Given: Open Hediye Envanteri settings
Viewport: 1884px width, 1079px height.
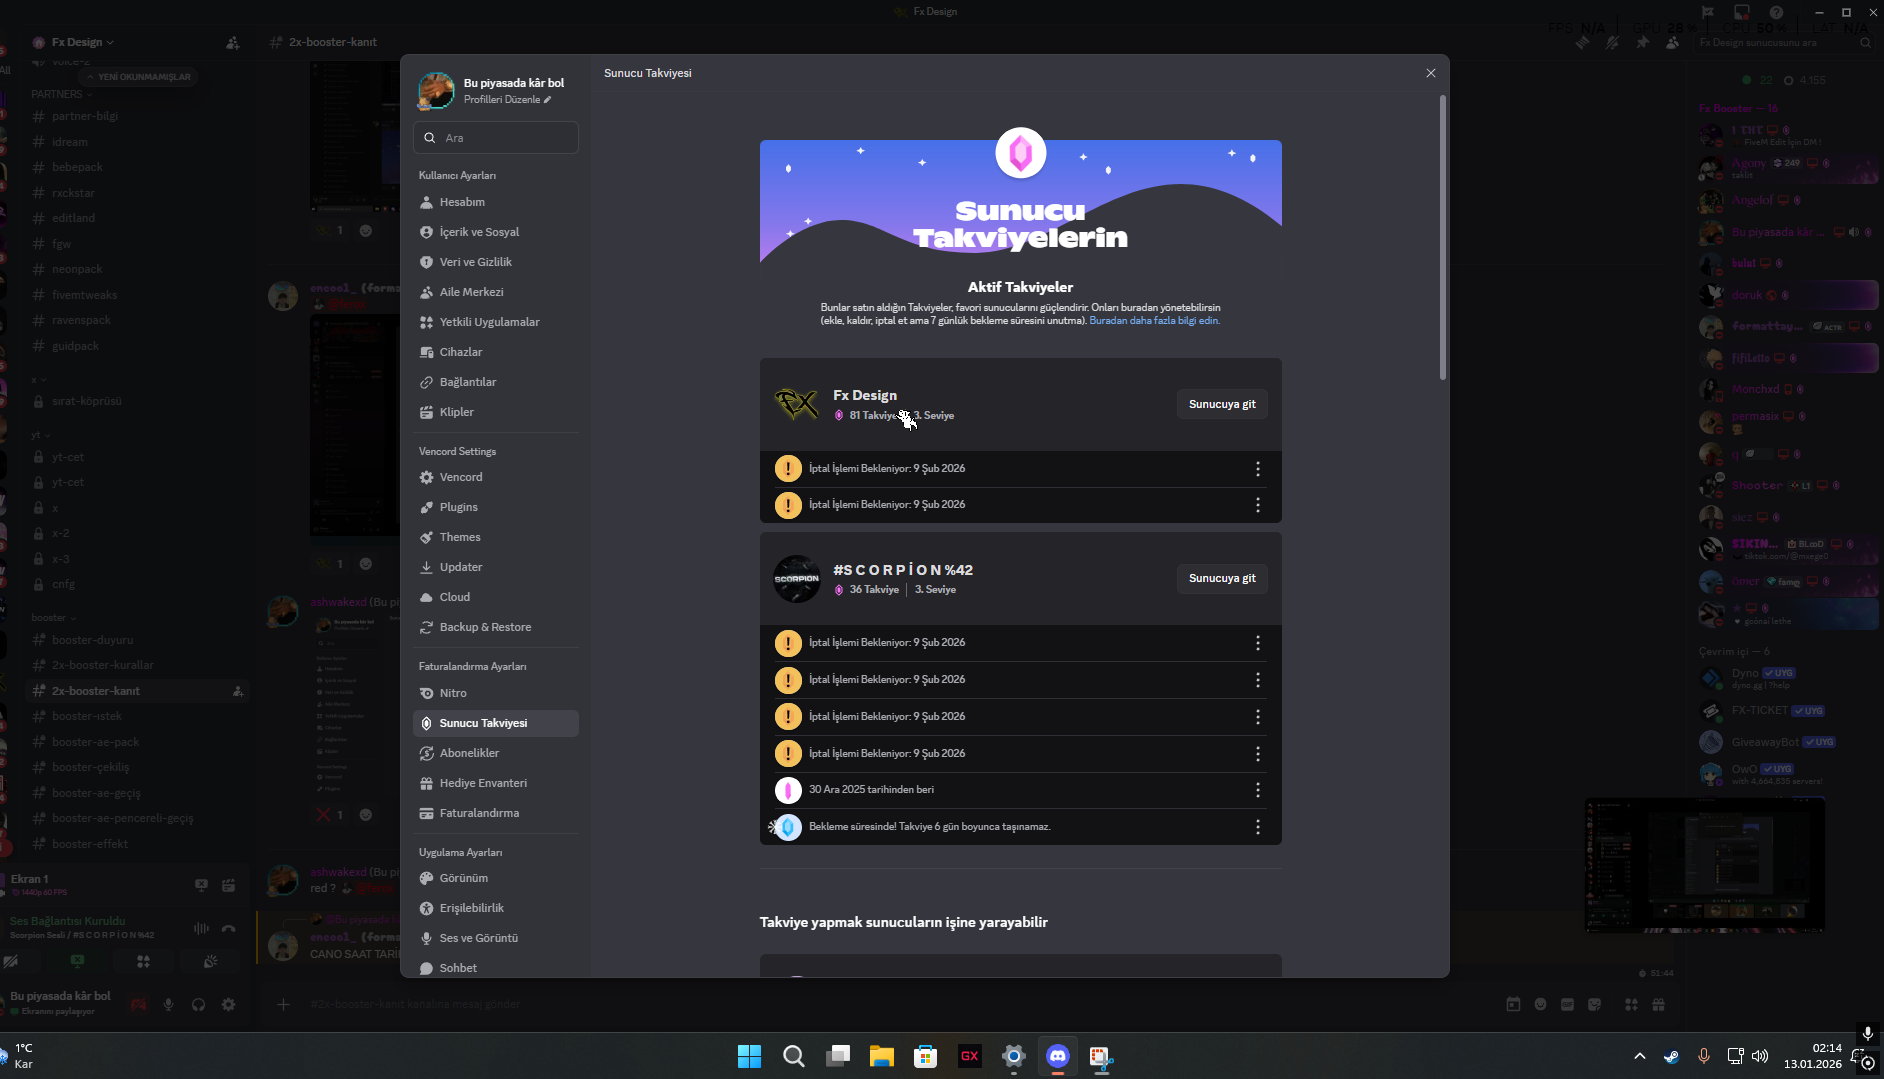Looking at the screenshot, I should click(496, 783).
